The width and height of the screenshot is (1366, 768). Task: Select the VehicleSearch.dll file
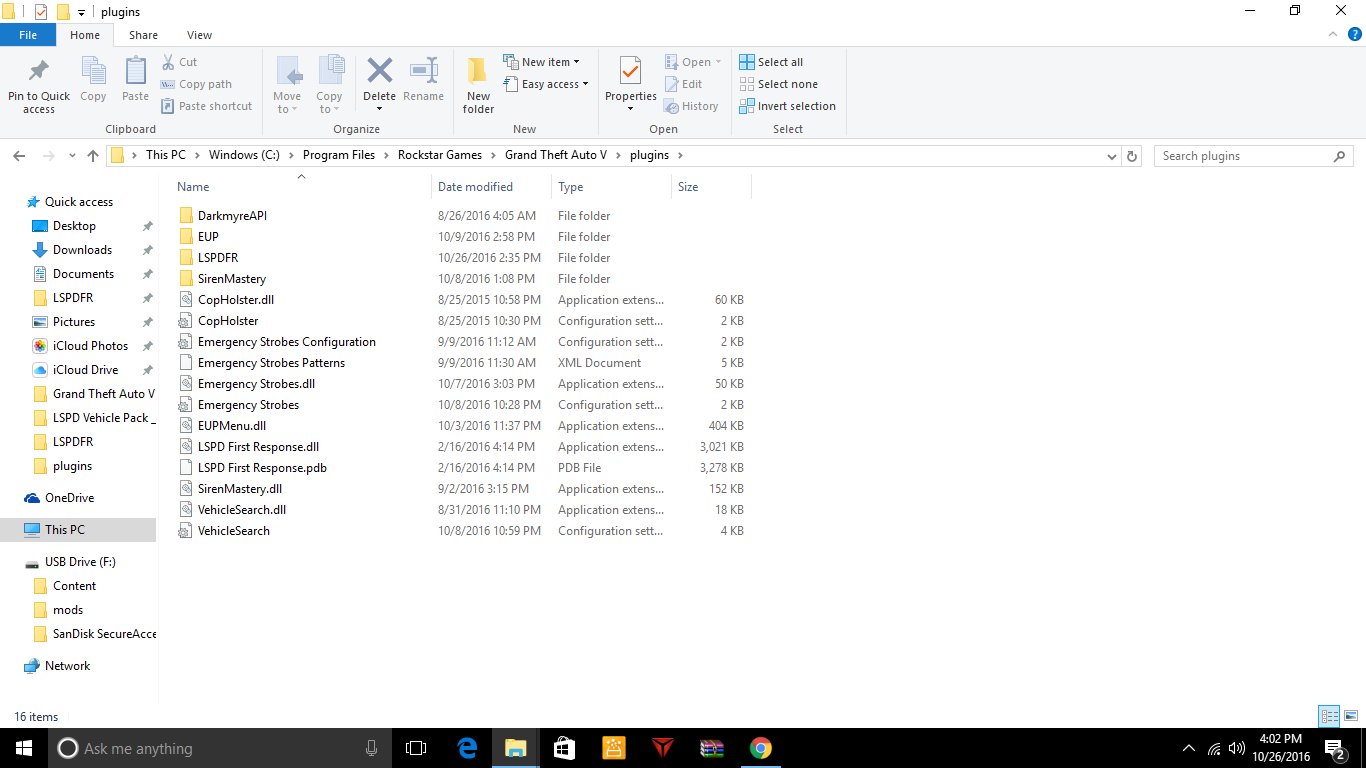click(242, 510)
